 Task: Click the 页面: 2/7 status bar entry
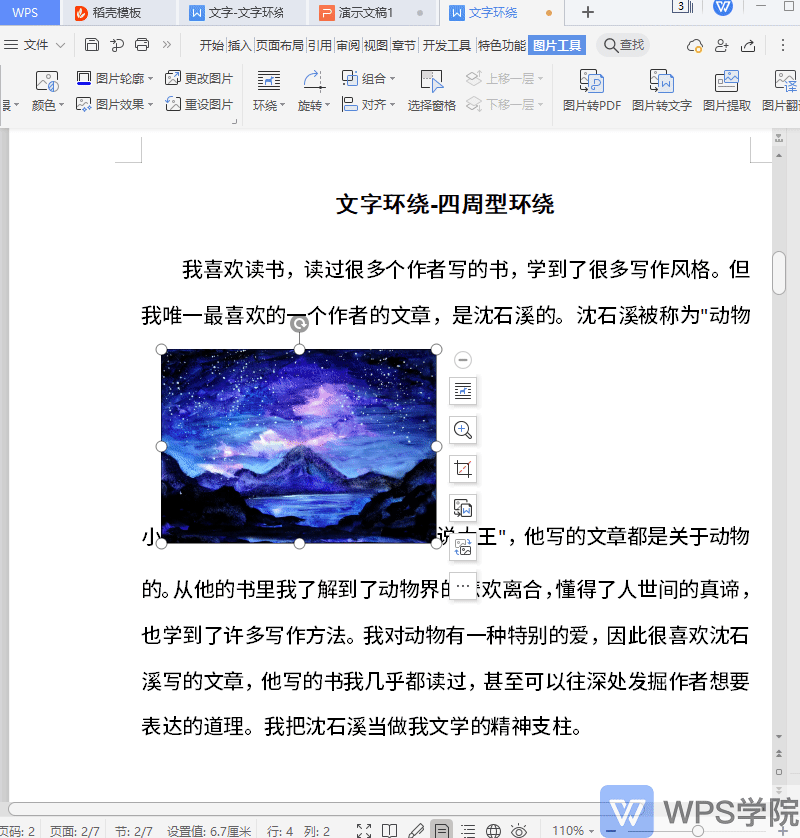point(74,831)
